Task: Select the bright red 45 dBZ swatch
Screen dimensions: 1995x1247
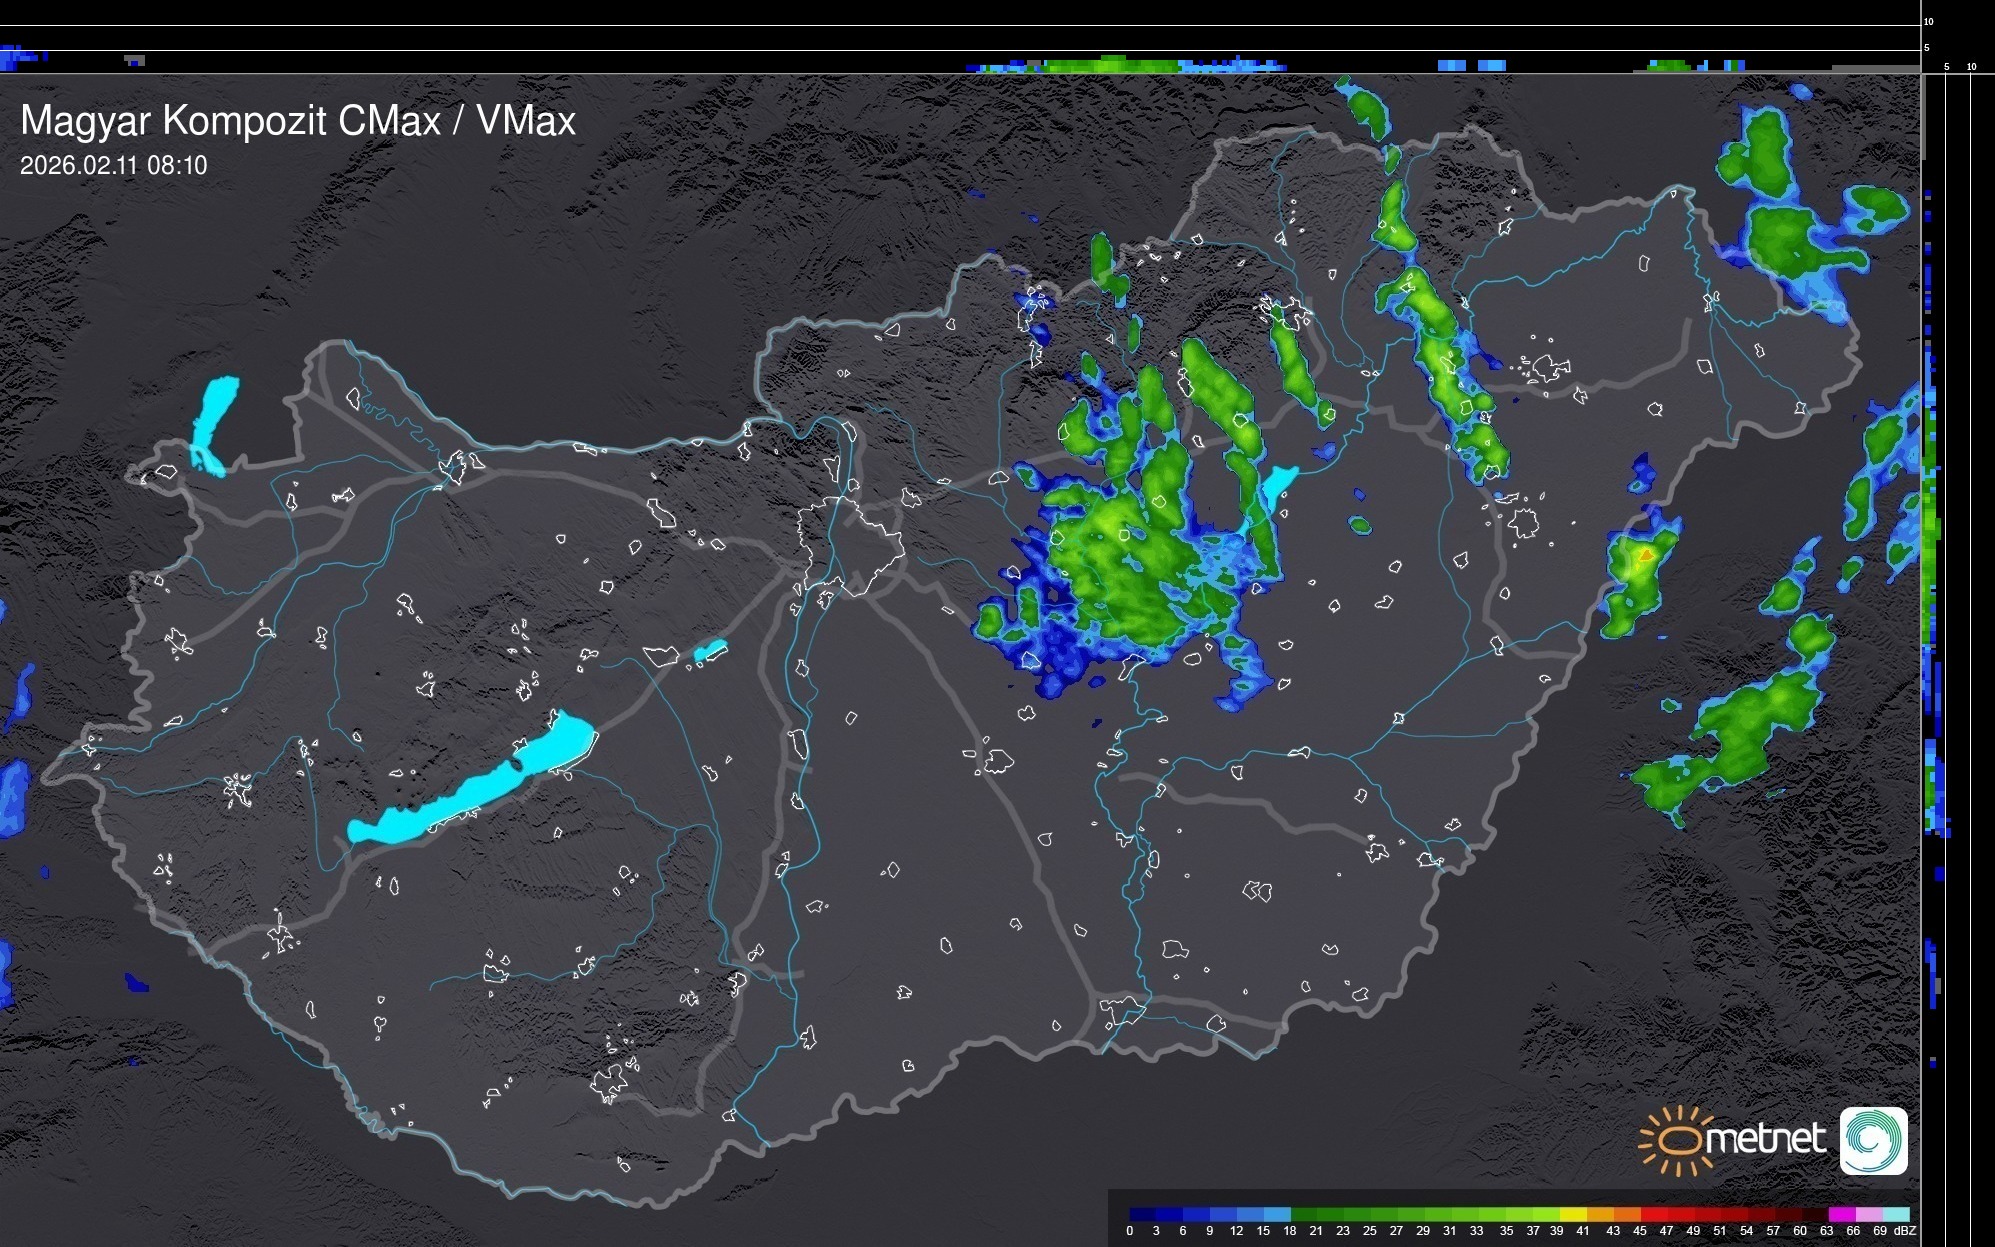Action: click(x=1654, y=1214)
